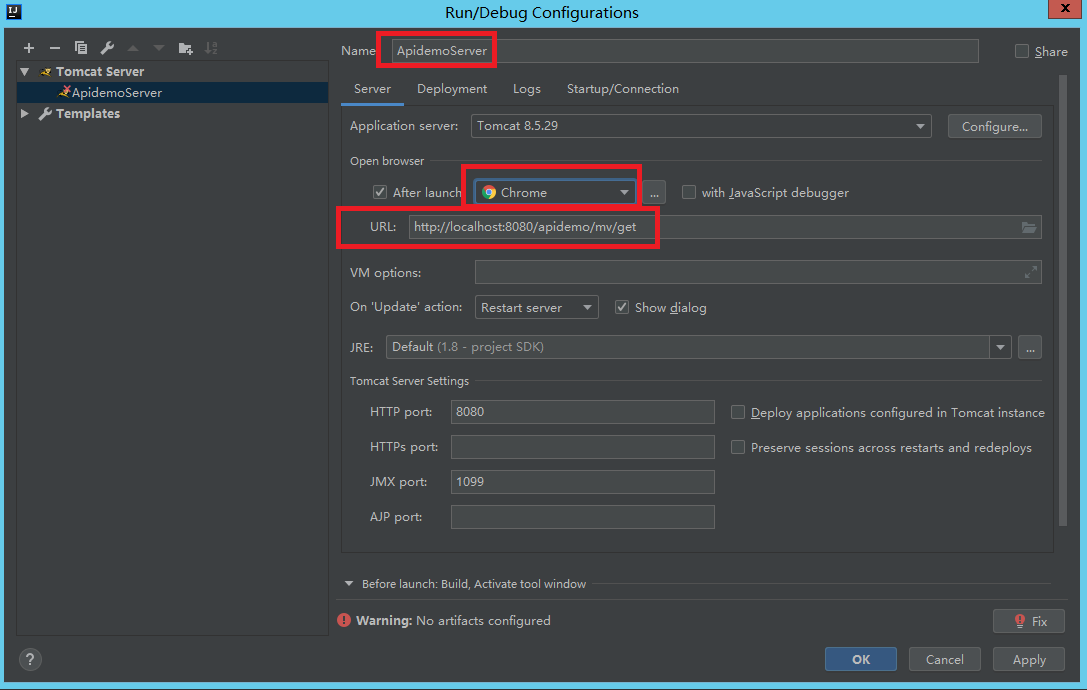This screenshot has height=690, width=1087.
Task: Switch to the Logs tab
Action: (x=527, y=89)
